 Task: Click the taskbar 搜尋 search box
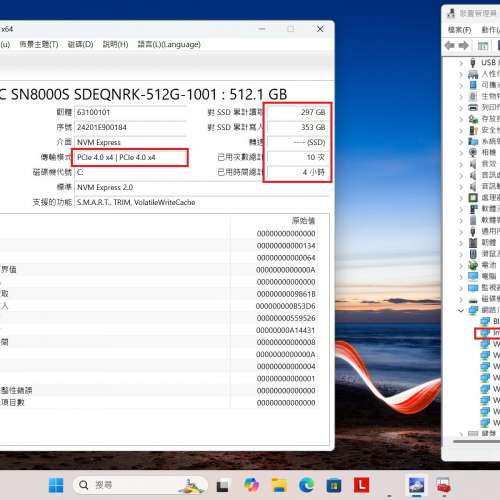140,485
